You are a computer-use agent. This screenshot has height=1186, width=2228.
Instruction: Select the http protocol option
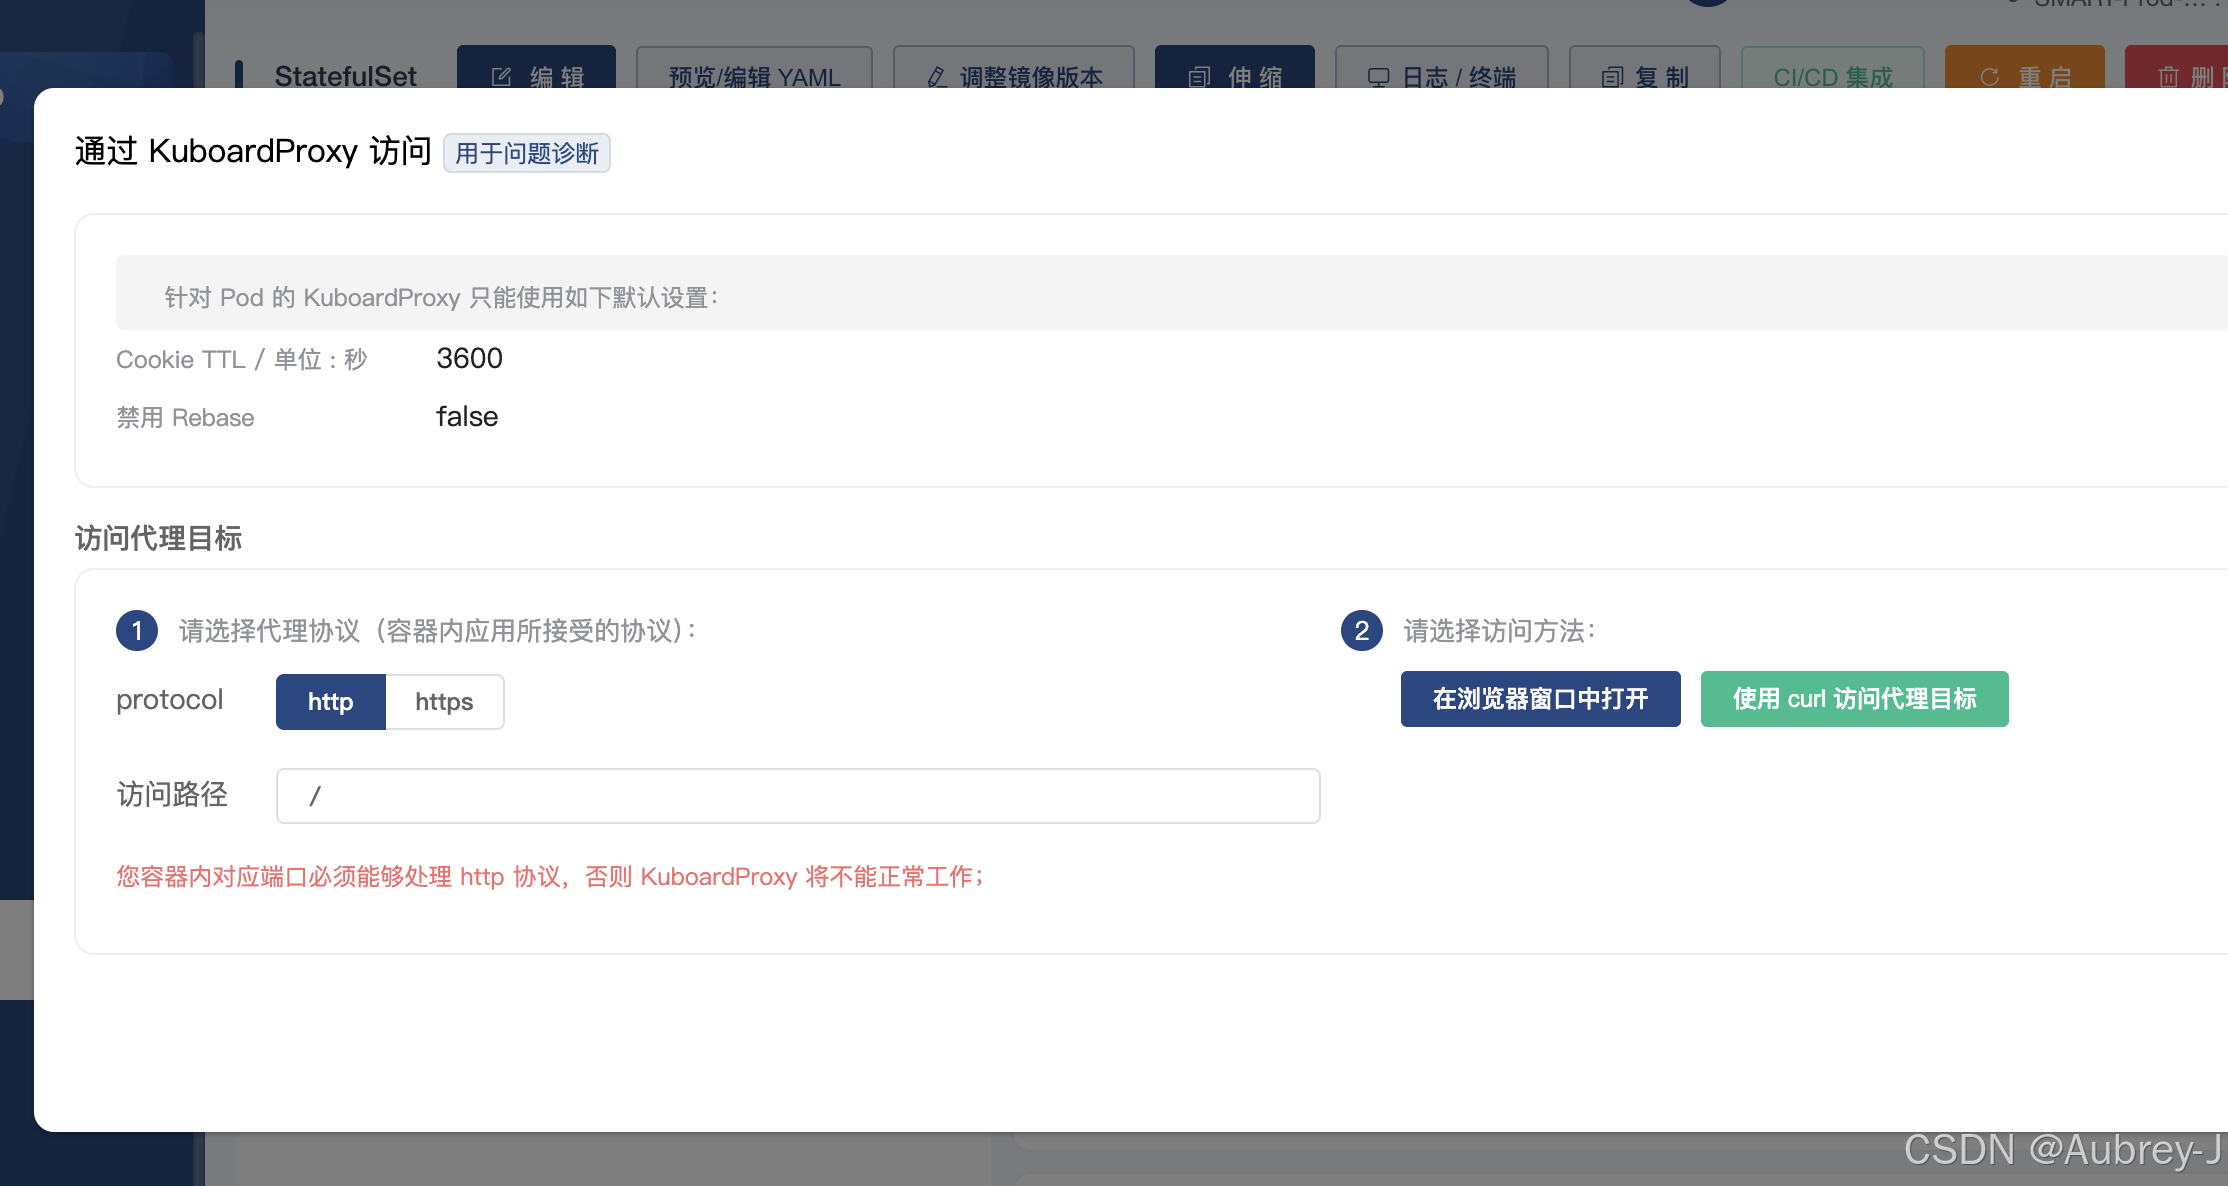coord(330,702)
